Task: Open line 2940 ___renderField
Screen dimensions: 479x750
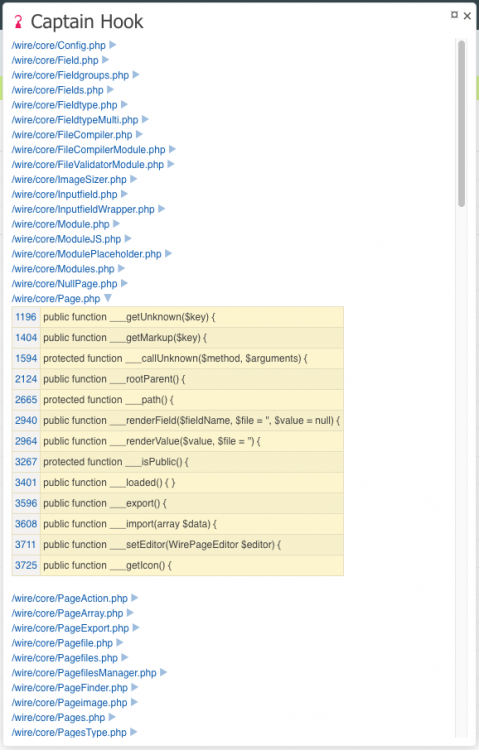Action: [26, 420]
